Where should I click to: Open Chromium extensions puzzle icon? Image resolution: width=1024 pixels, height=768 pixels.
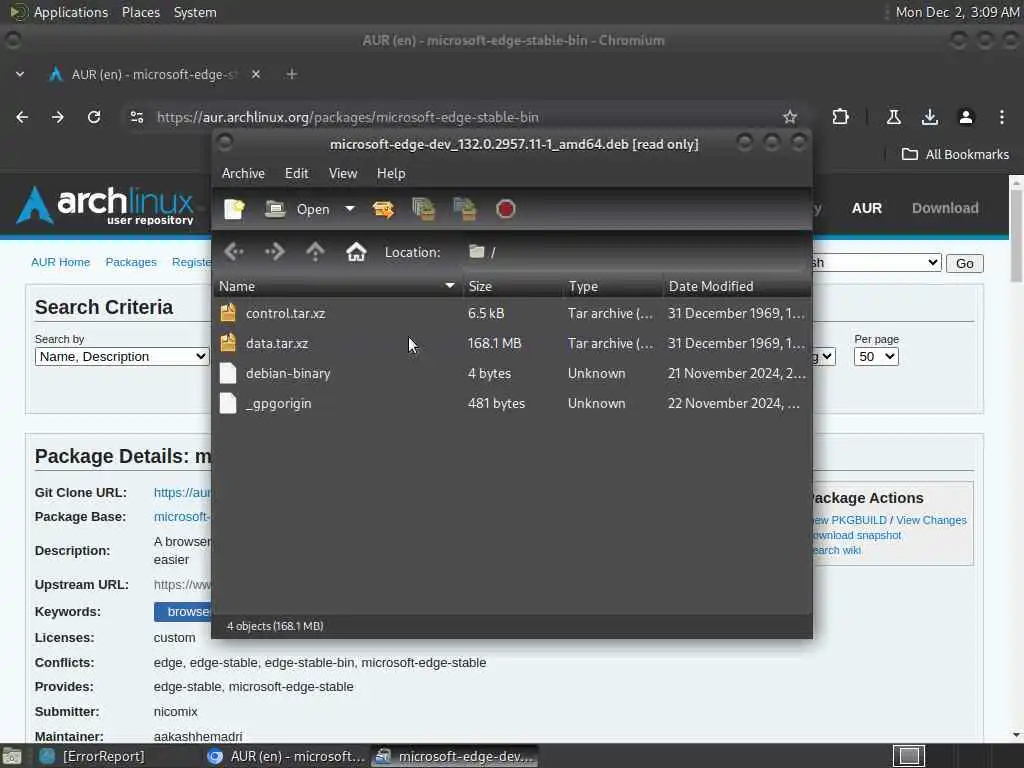(x=840, y=117)
